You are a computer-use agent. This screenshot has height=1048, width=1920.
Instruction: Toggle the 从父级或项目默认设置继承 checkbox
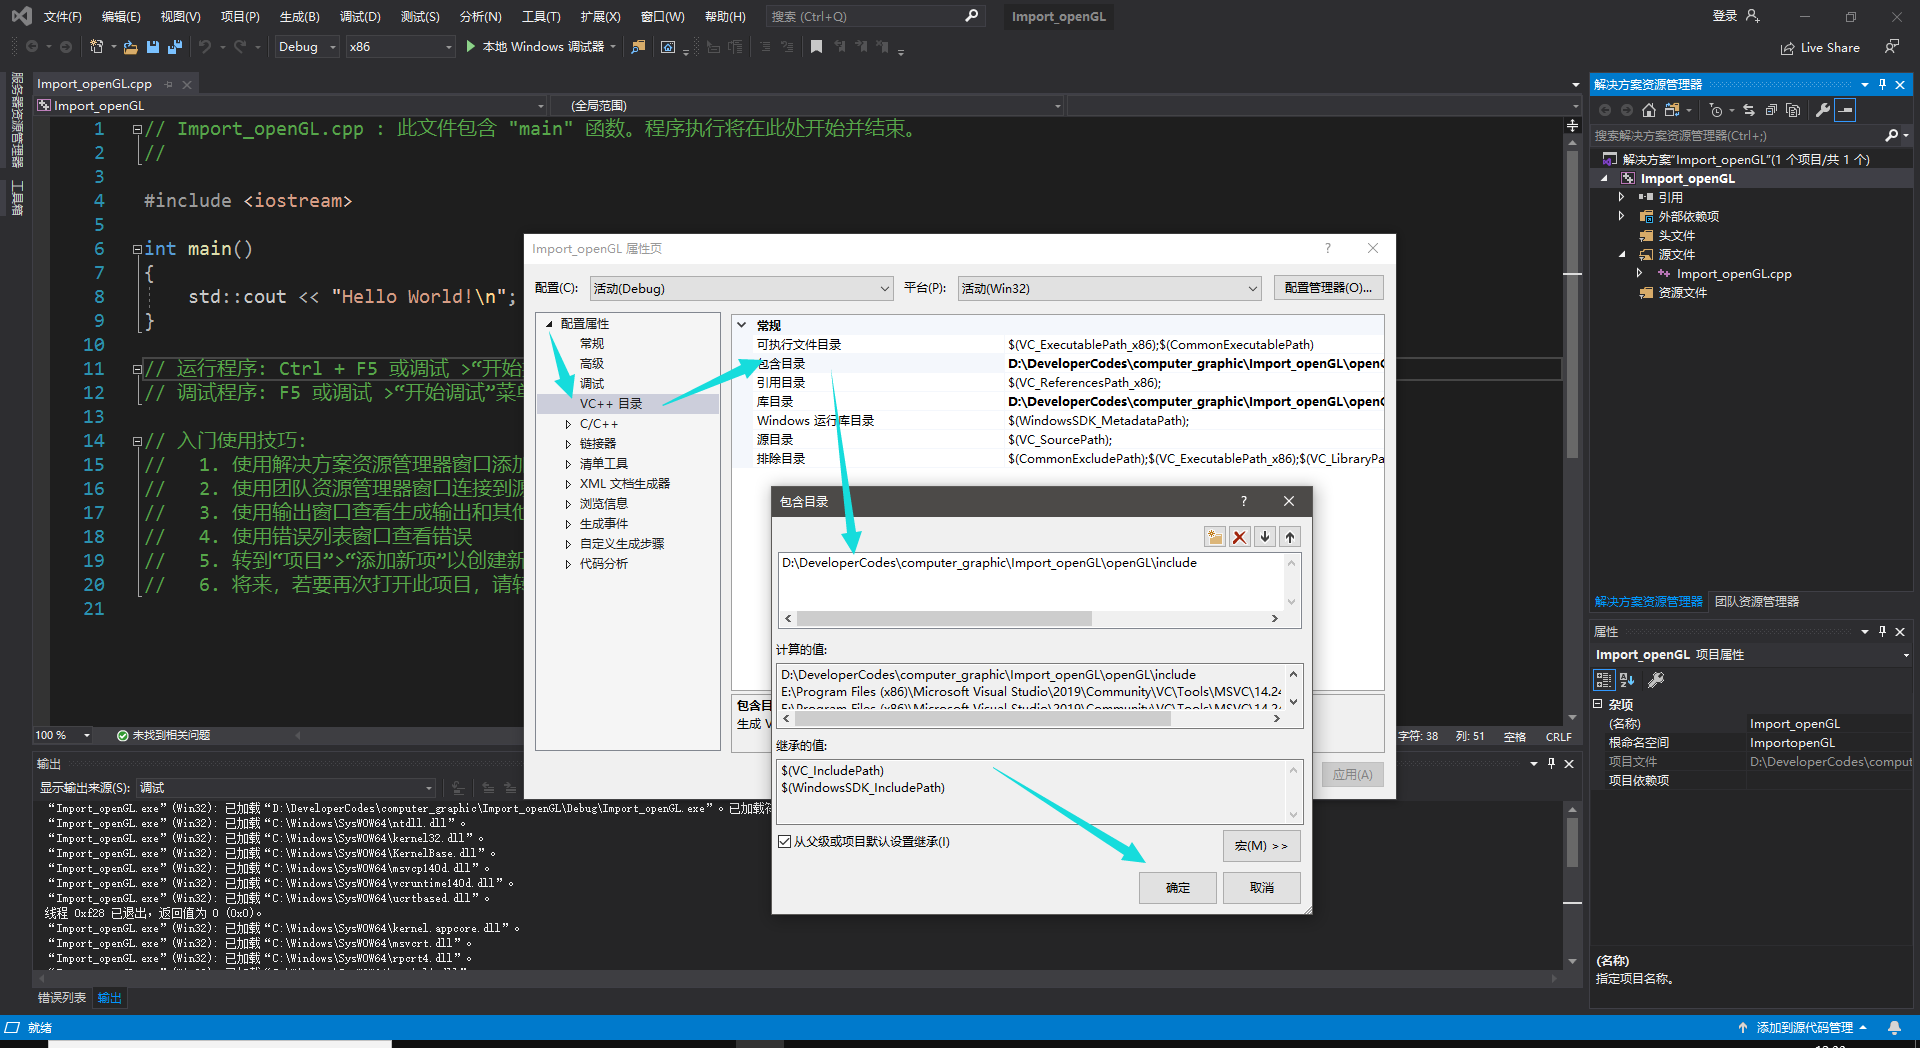(x=784, y=841)
